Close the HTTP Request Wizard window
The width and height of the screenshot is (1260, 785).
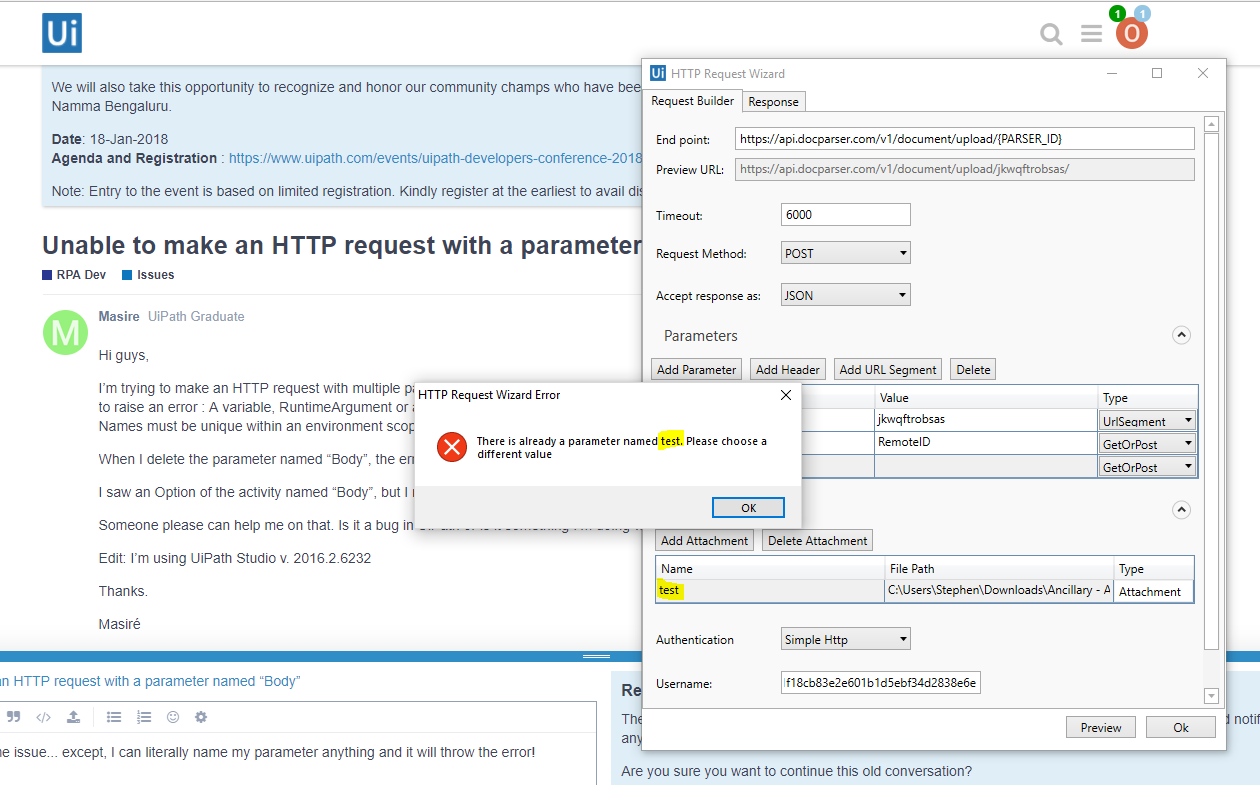1203,73
